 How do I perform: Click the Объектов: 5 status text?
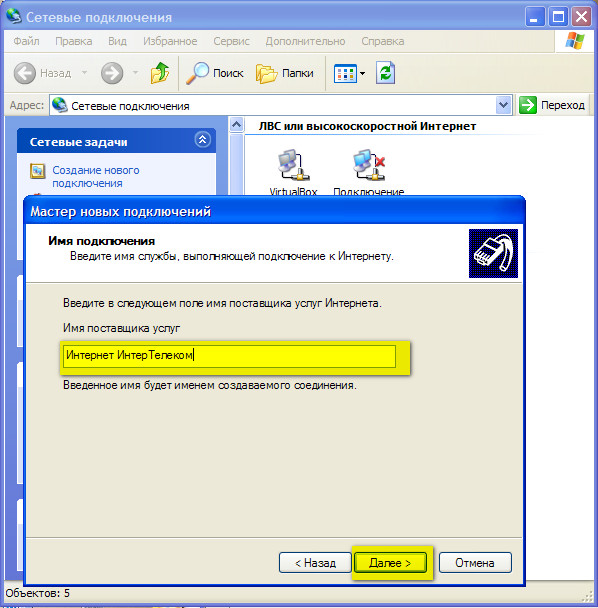coord(38,593)
